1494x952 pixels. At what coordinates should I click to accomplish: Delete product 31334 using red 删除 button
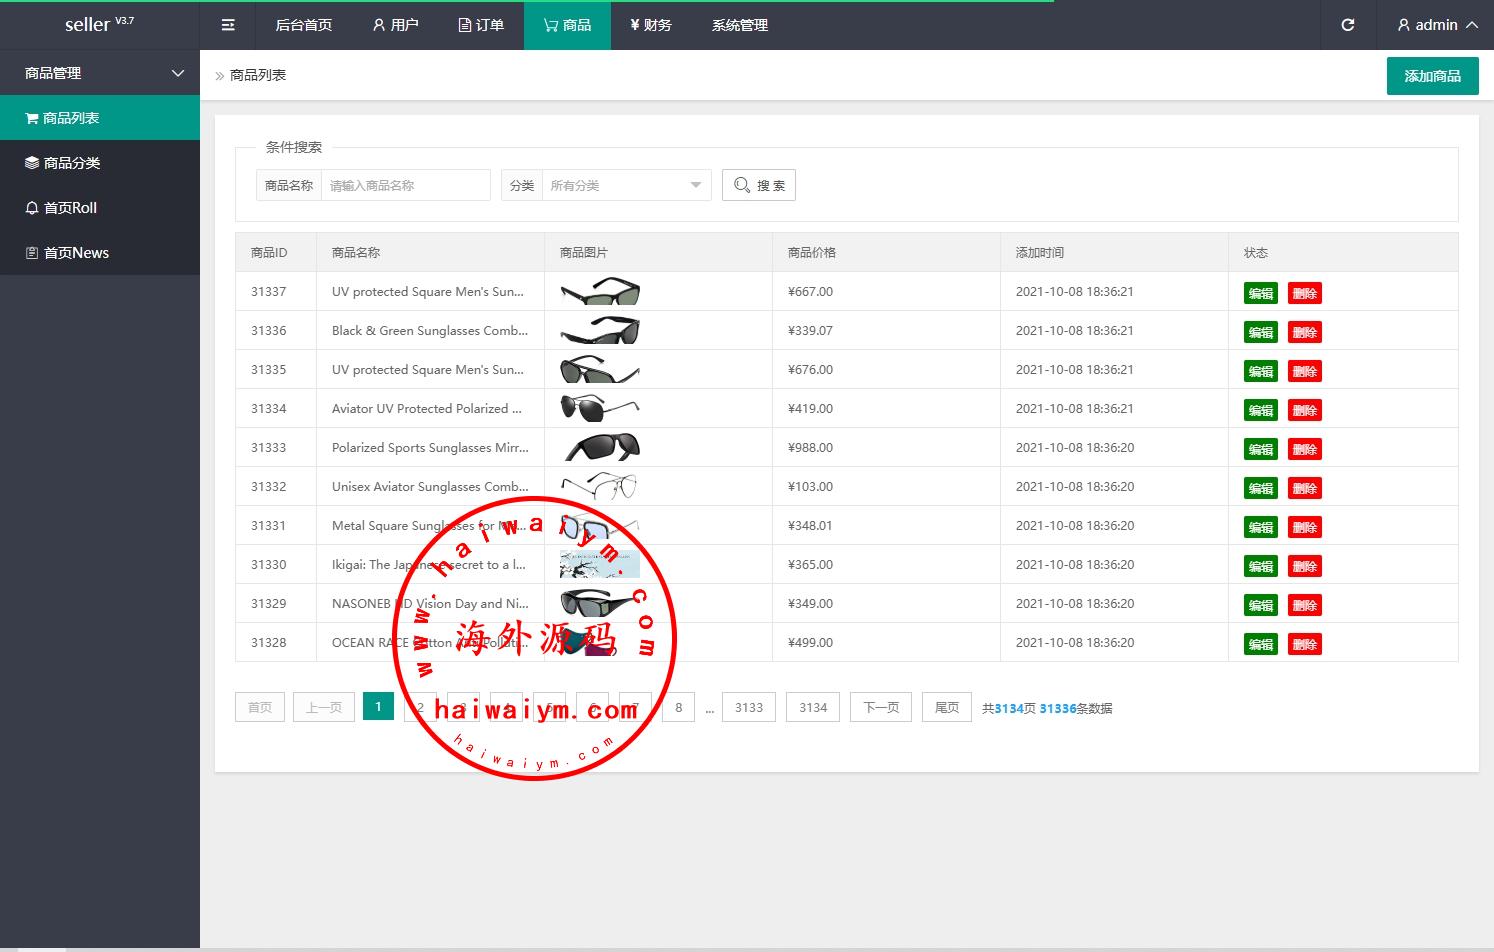(1304, 410)
